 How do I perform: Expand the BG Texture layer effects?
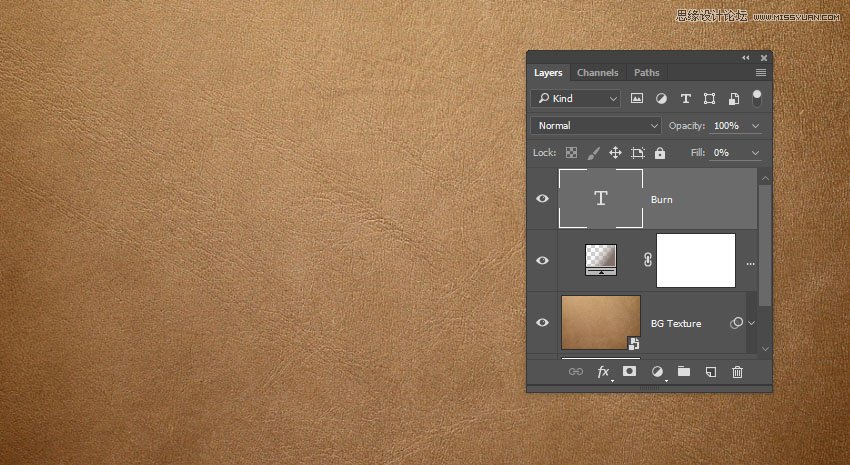[751, 323]
